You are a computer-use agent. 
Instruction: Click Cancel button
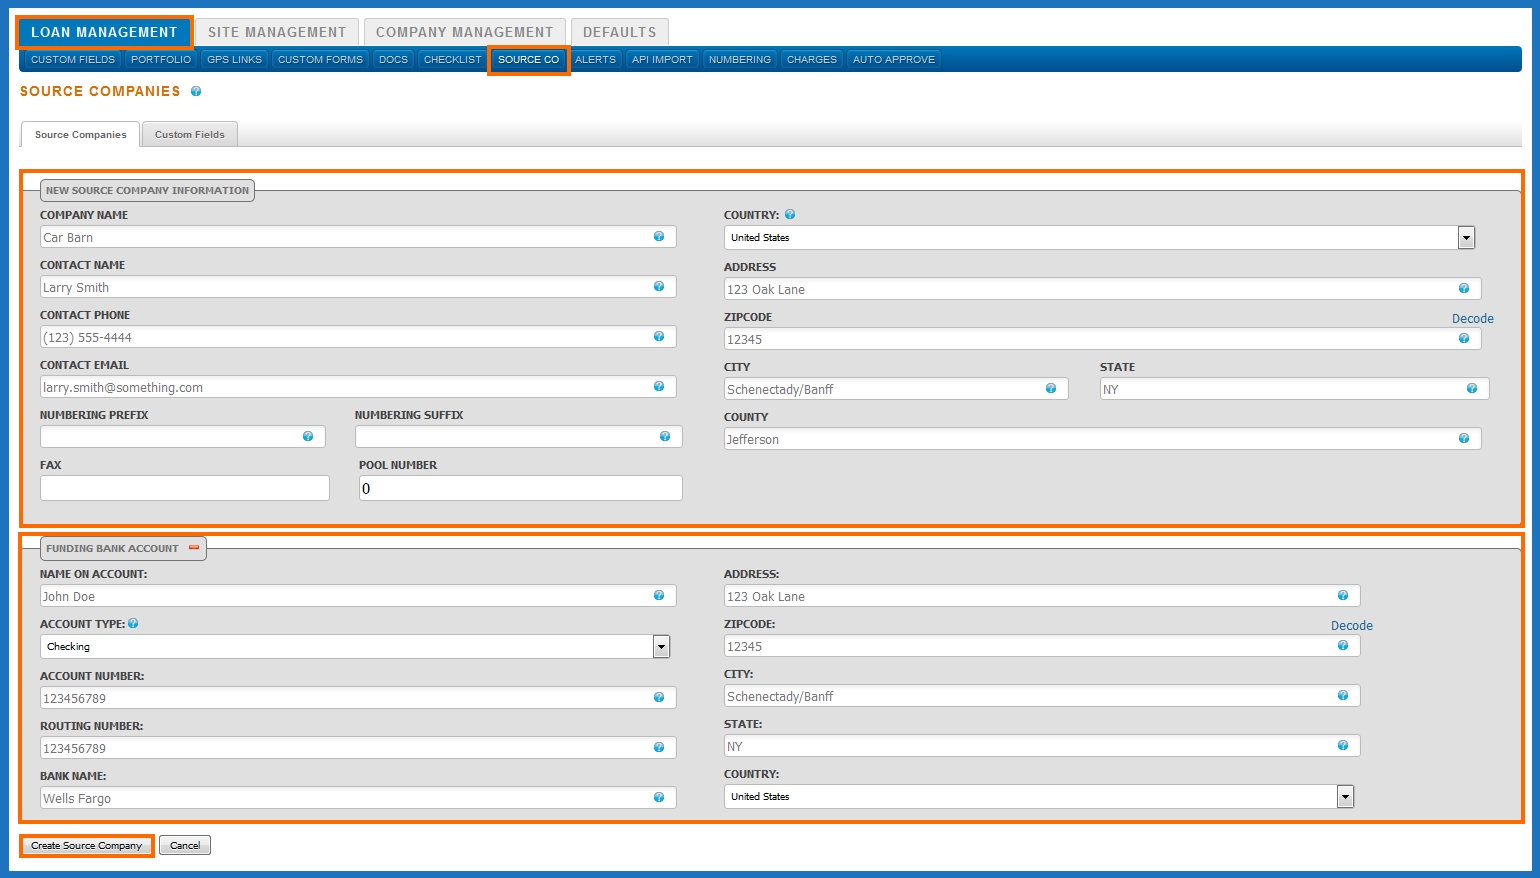click(x=185, y=845)
